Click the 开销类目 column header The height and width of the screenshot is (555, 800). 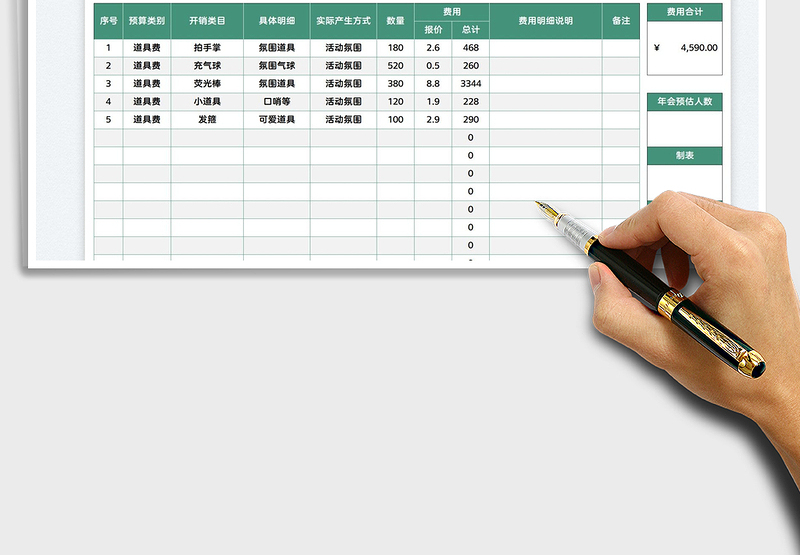coord(207,21)
